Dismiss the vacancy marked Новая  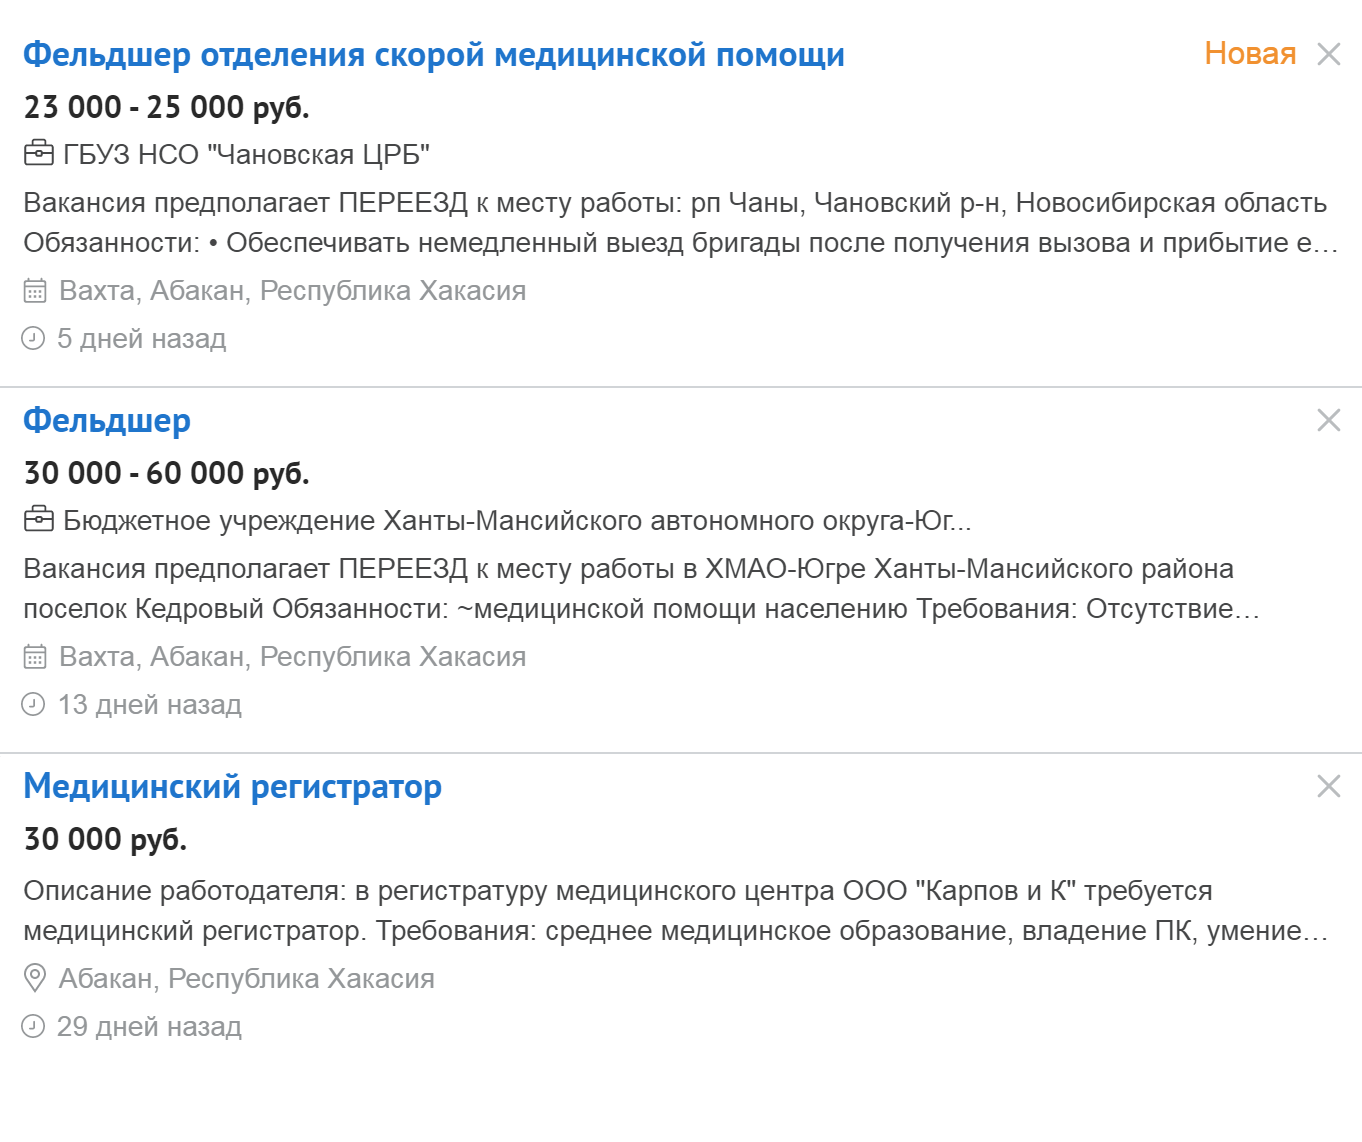coord(1329,54)
